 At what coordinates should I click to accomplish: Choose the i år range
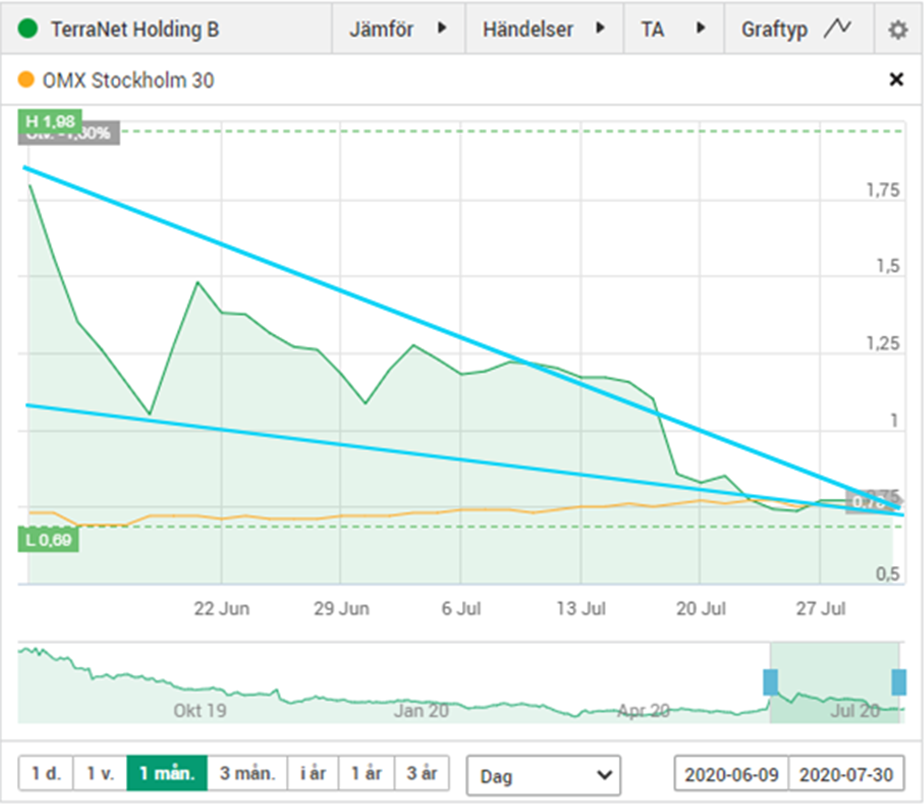pyautogui.click(x=313, y=773)
